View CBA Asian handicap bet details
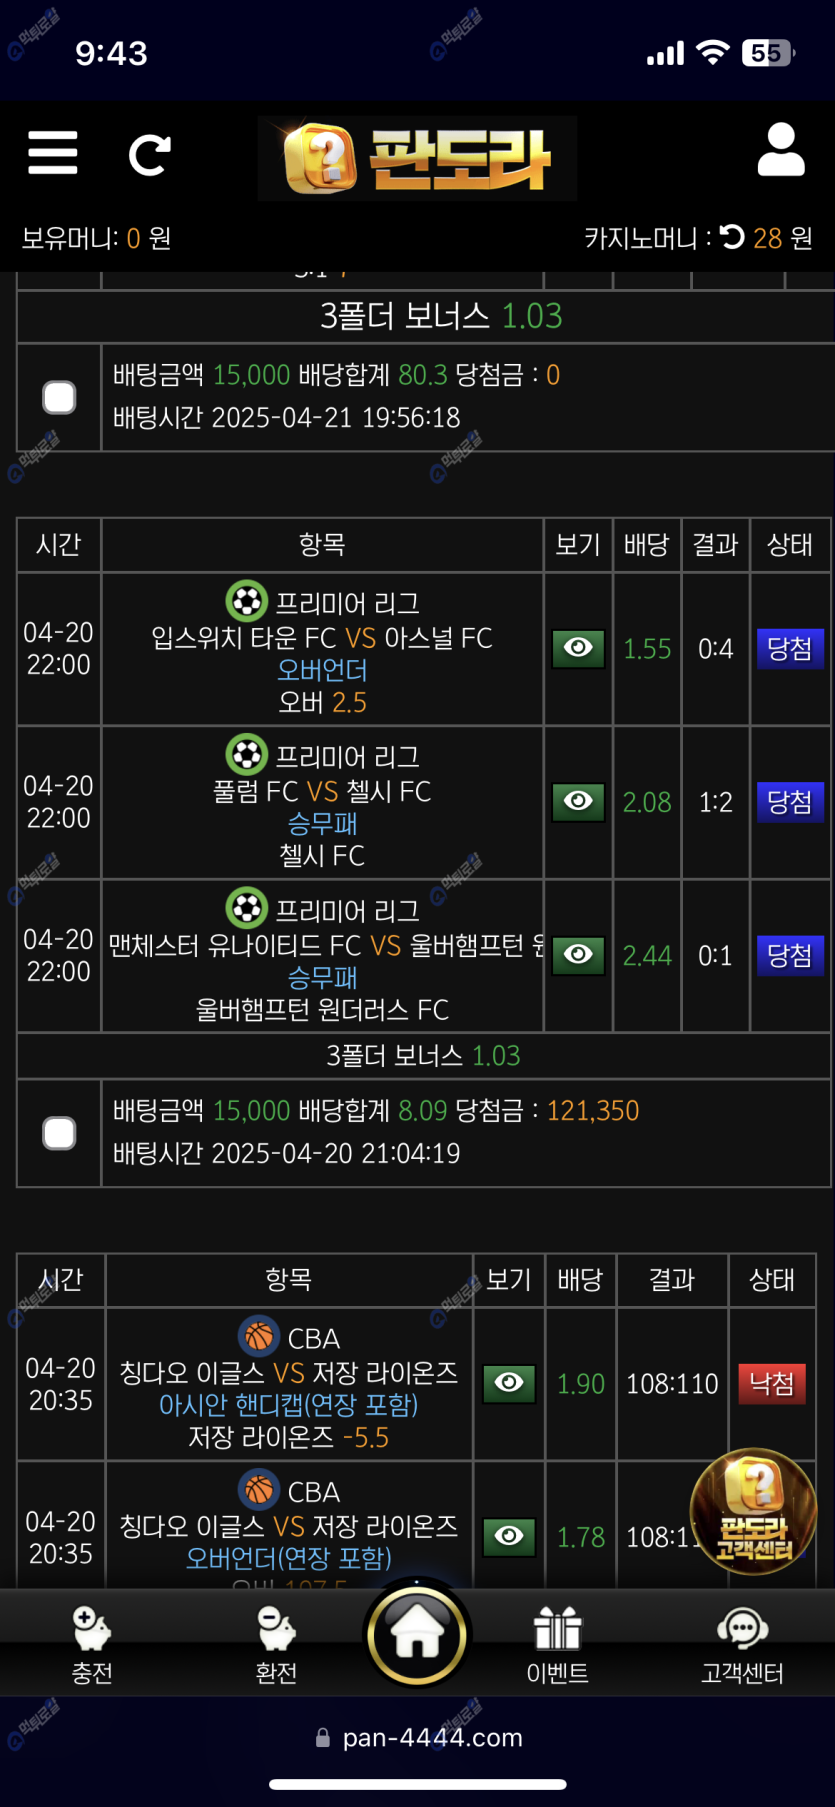This screenshot has width=835, height=1807. [509, 1383]
